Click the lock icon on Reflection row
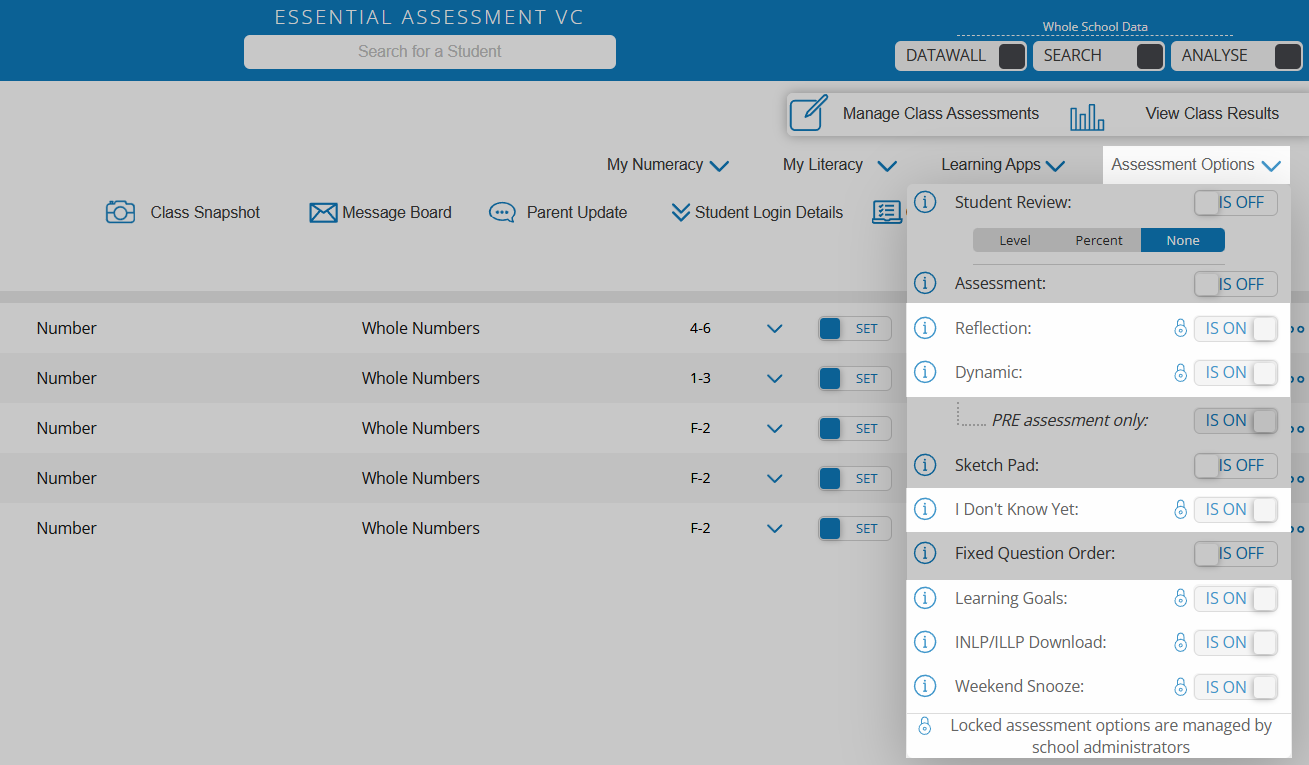This screenshot has height=765, width=1309. [1180, 328]
